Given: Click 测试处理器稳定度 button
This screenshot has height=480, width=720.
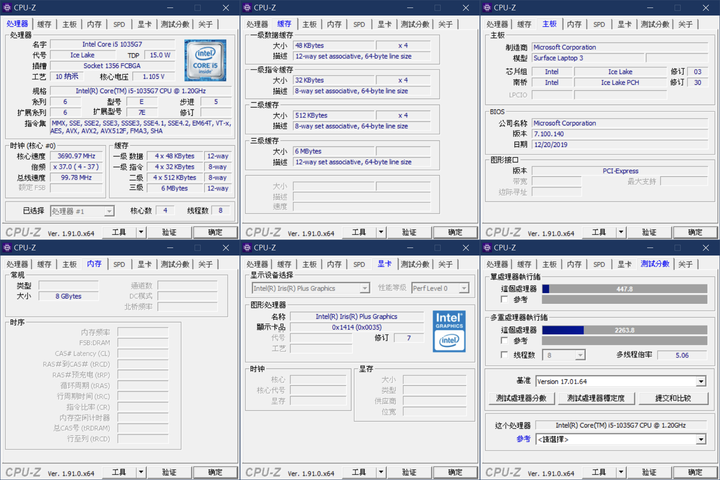Looking at the screenshot, I should 596,398.
